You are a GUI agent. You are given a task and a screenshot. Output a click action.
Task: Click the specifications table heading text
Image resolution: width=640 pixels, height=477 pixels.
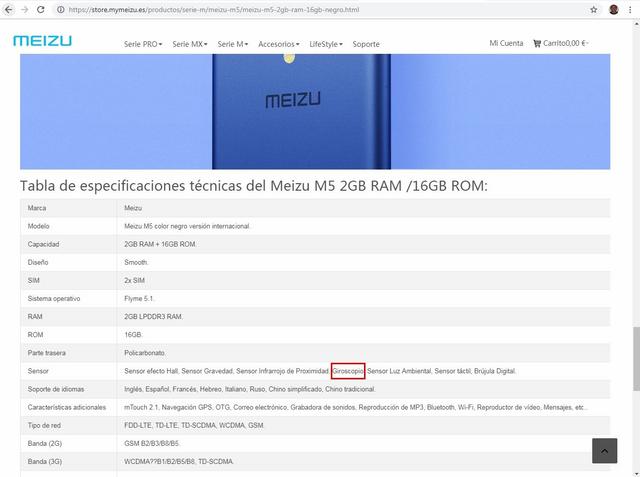[253, 186]
